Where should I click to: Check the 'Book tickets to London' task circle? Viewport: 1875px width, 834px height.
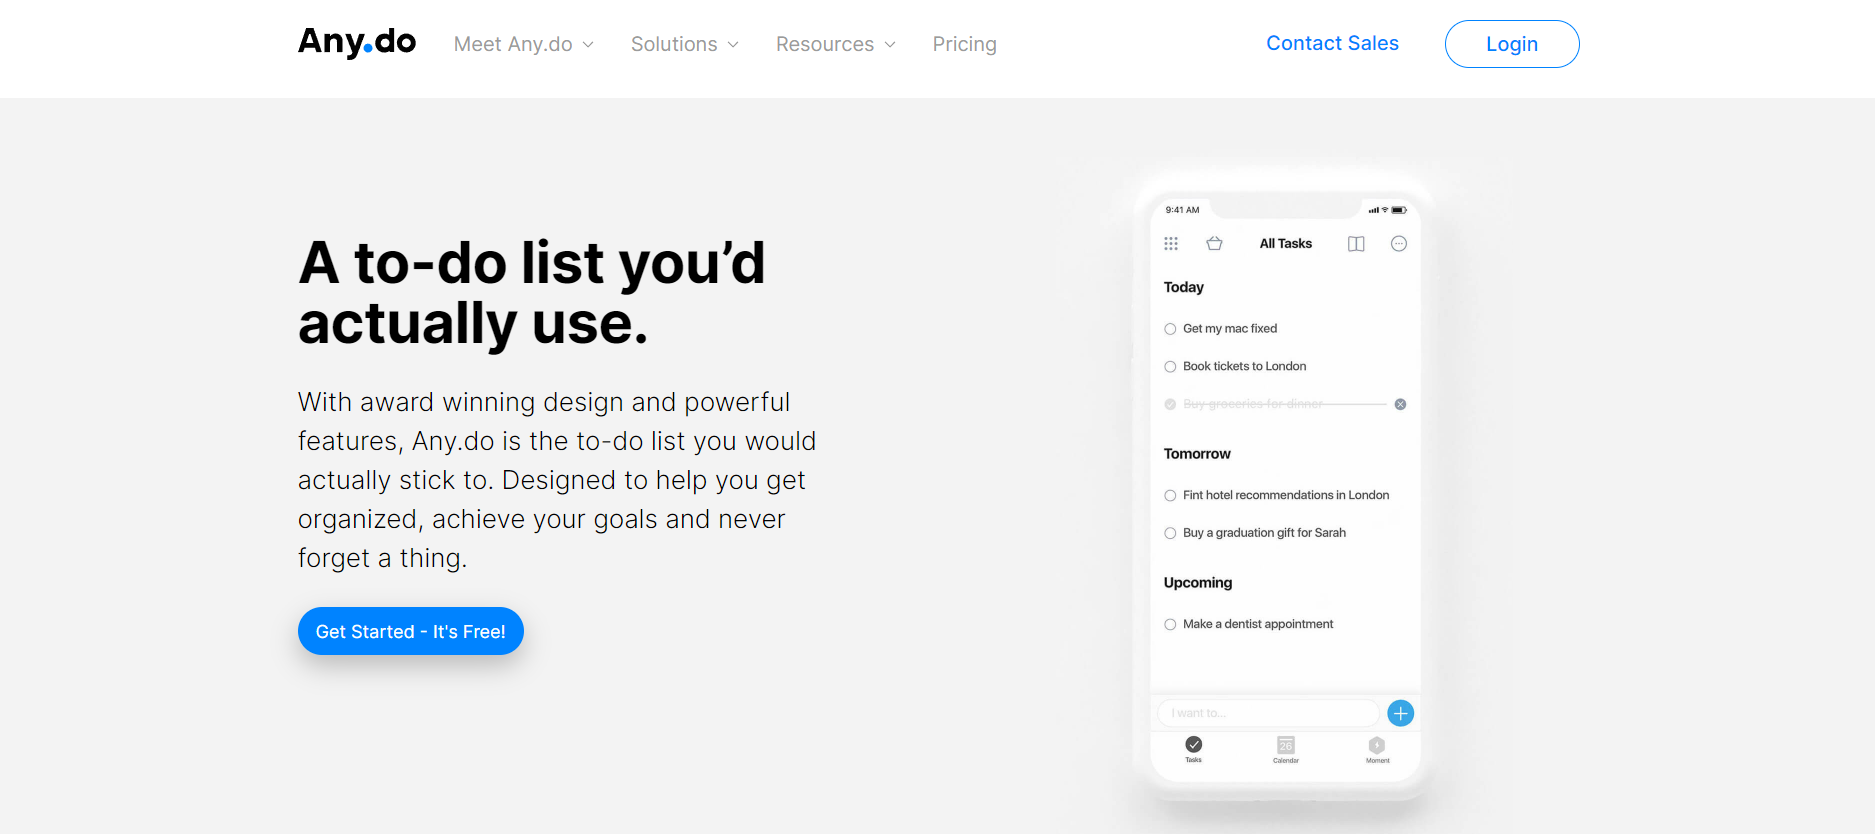tap(1170, 367)
